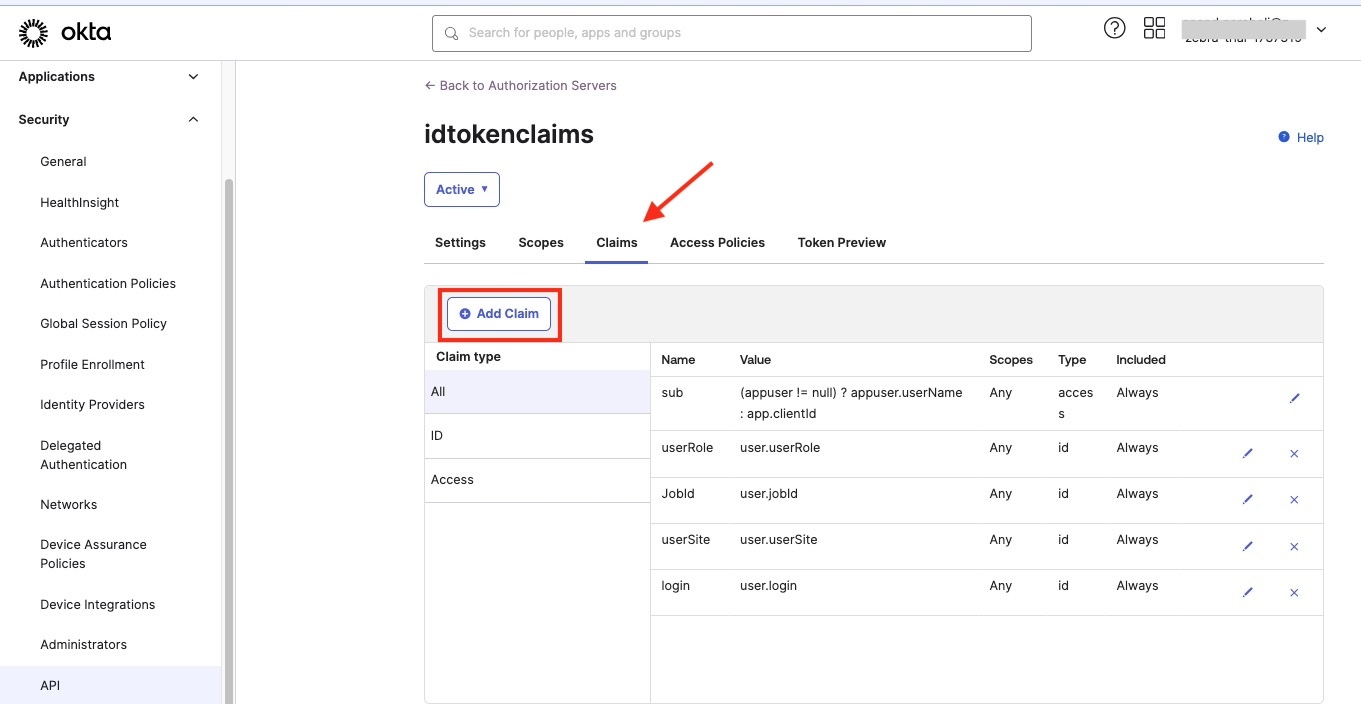
Task: Edit the userRole claim with pencil icon
Action: click(1247, 454)
